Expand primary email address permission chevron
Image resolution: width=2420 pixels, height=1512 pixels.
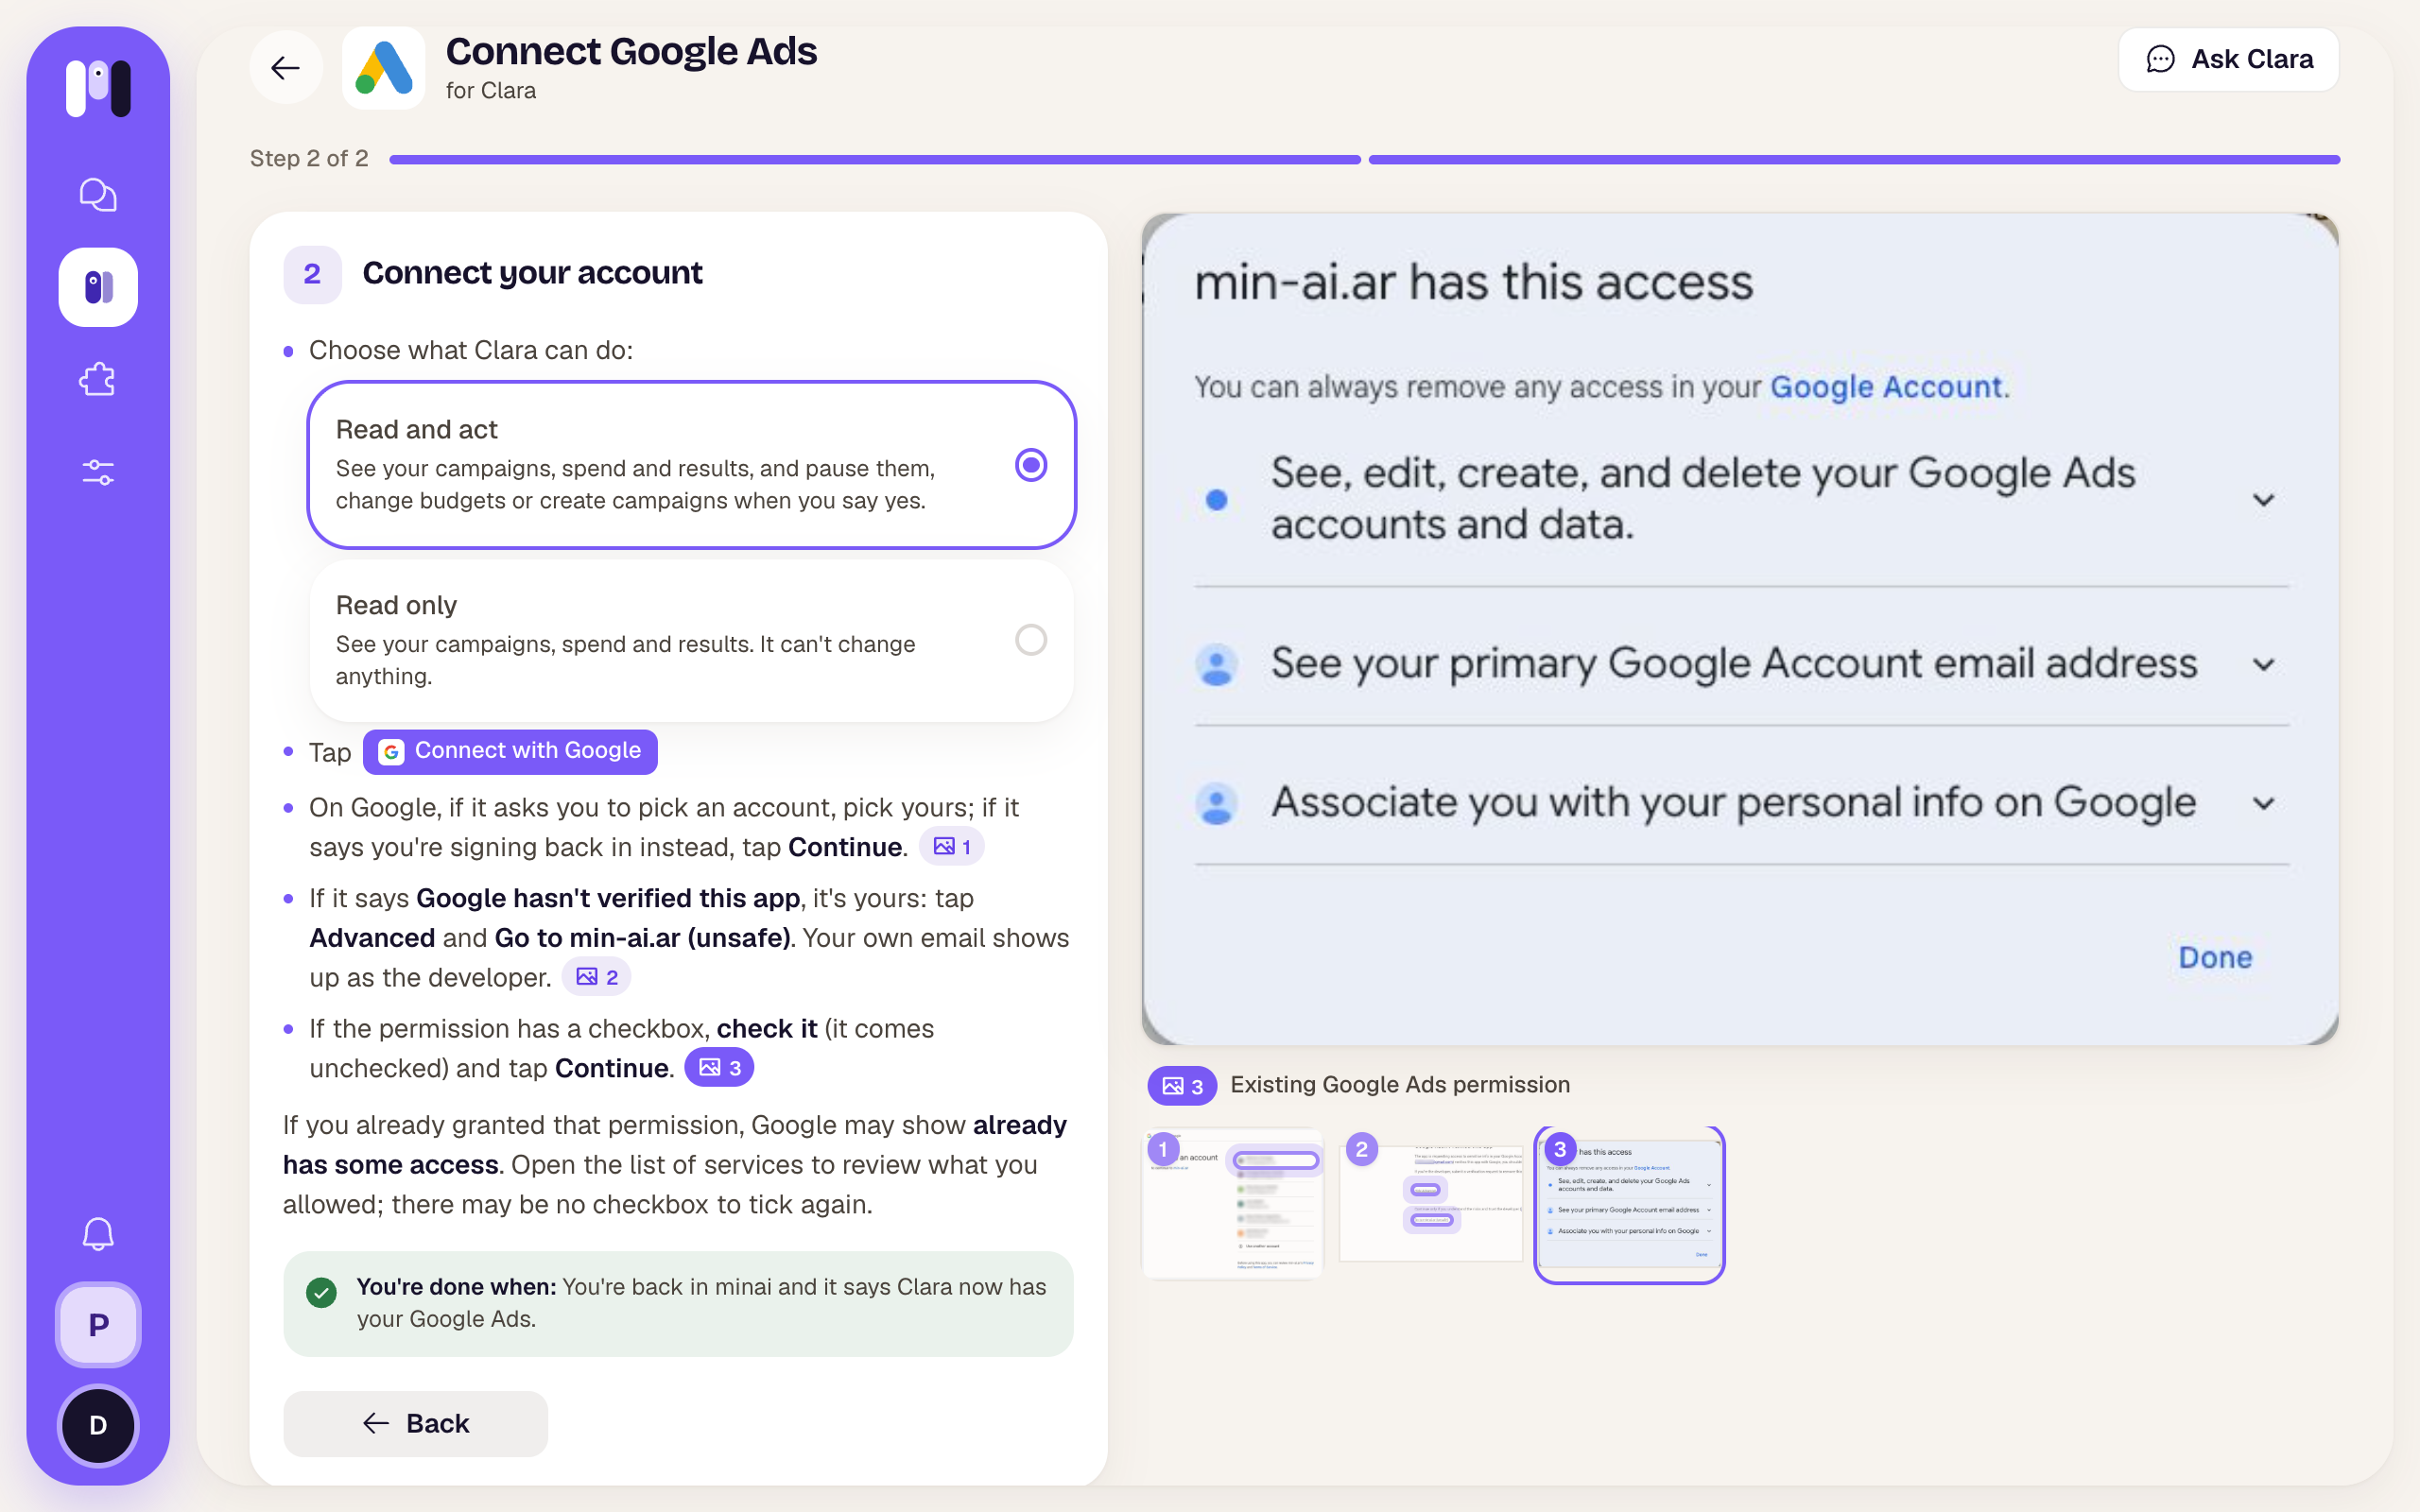[2263, 664]
